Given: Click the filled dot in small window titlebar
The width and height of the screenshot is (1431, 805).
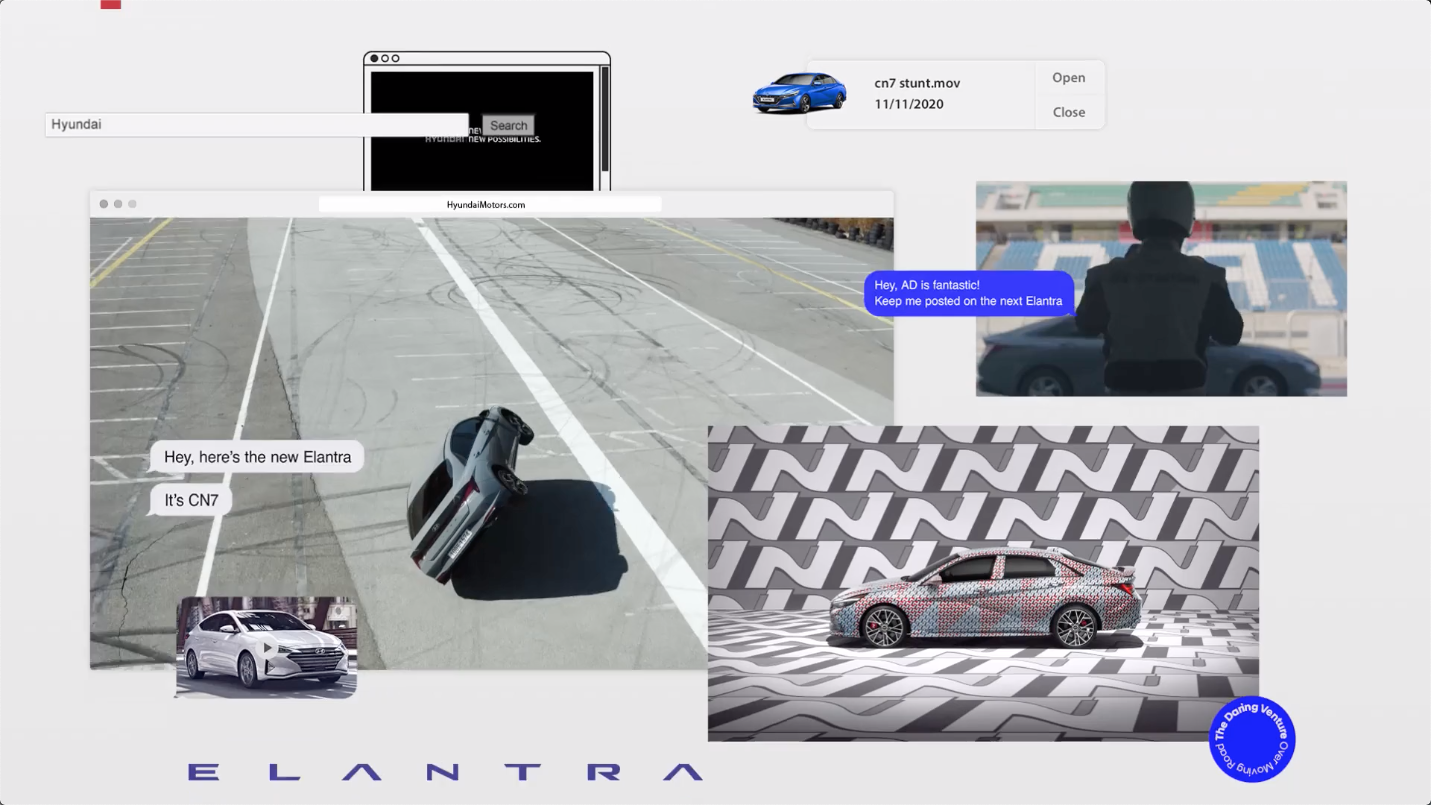Looking at the screenshot, I should [375, 59].
